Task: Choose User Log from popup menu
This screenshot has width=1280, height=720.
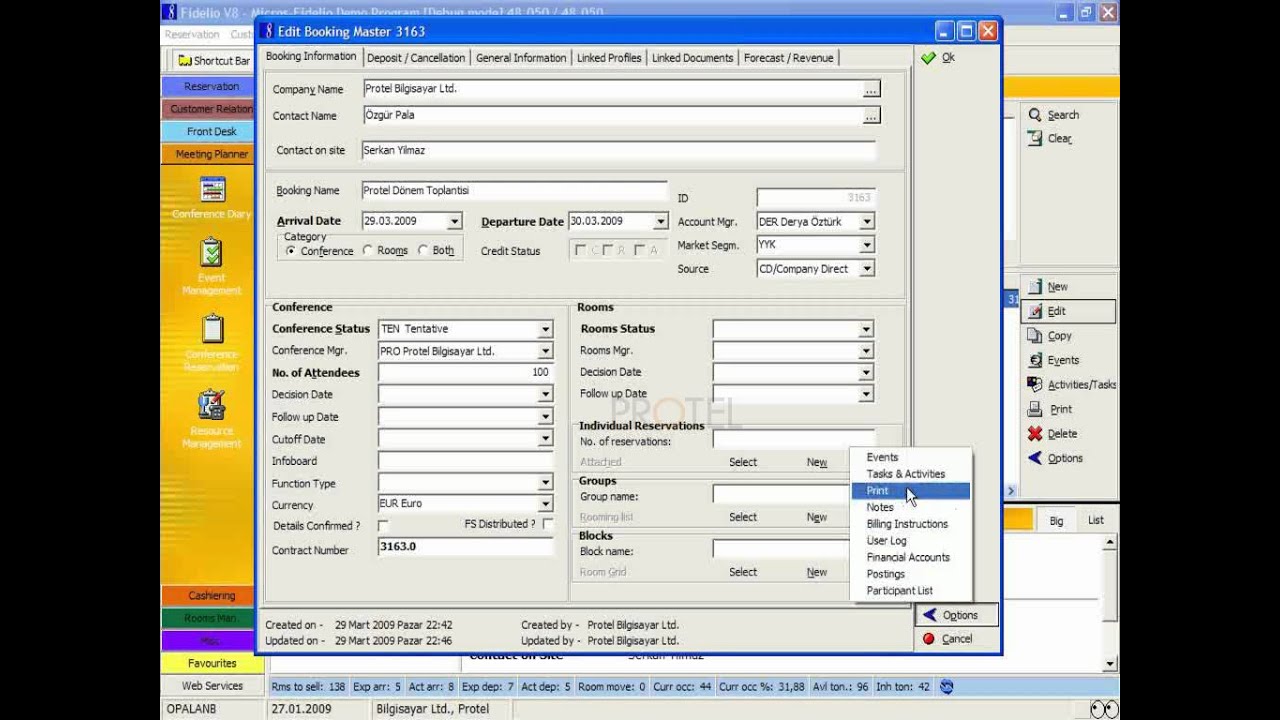Action: tap(910, 541)
